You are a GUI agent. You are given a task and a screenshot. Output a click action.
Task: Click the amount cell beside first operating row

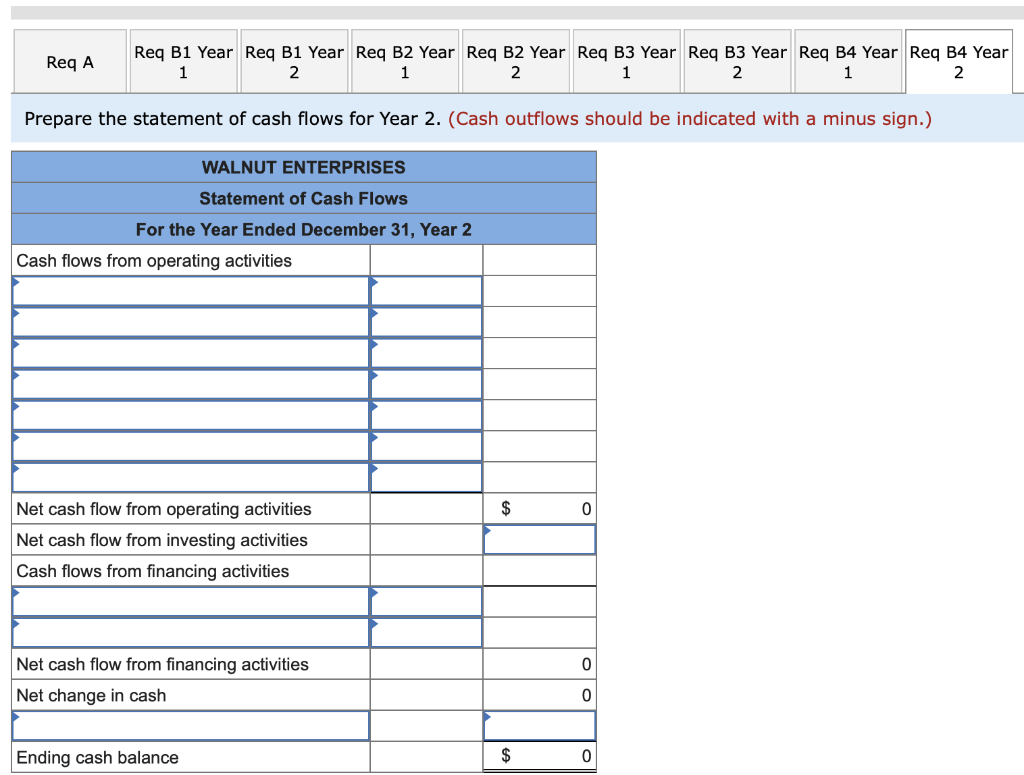(425, 291)
